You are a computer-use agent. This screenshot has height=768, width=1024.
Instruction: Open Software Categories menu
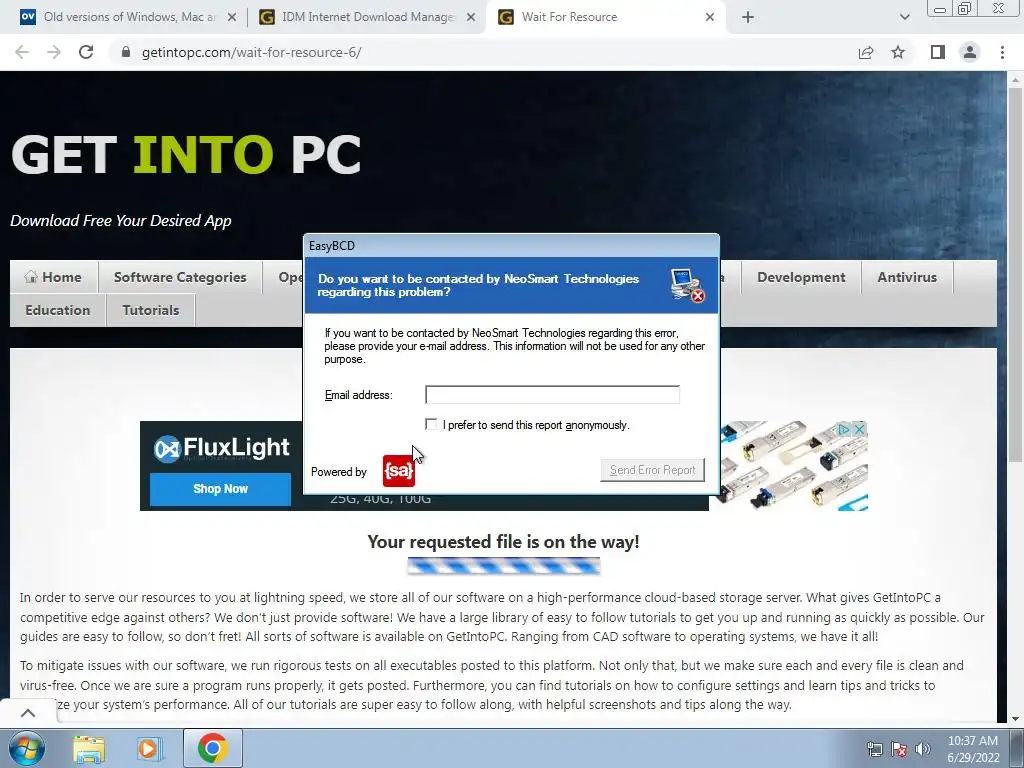pos(180,277)
